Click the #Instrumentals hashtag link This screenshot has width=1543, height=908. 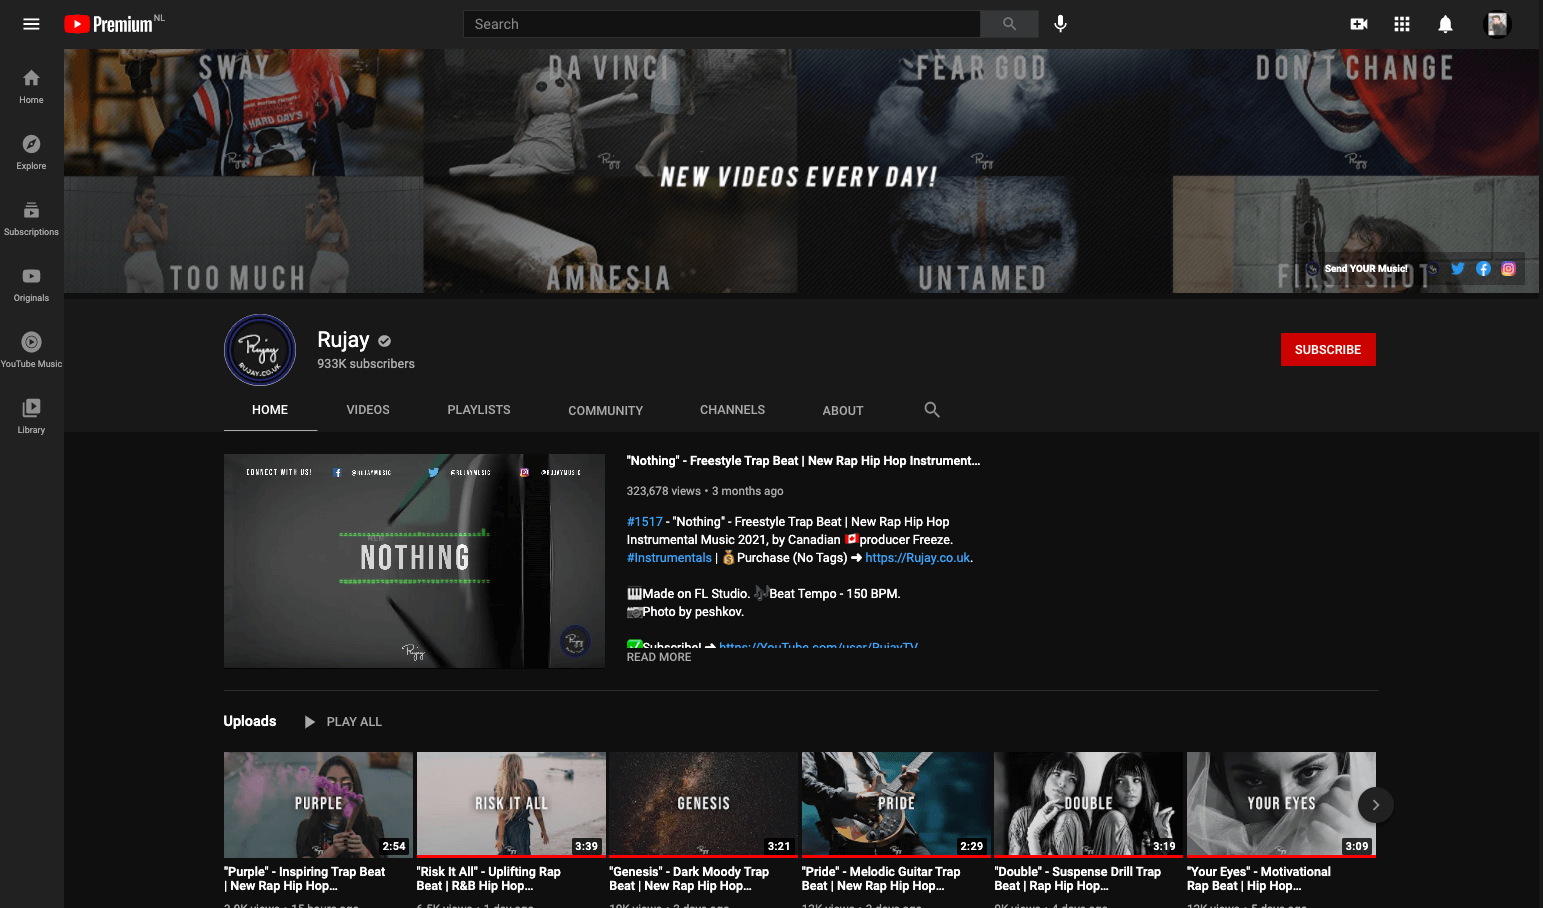tap(669, 558)
